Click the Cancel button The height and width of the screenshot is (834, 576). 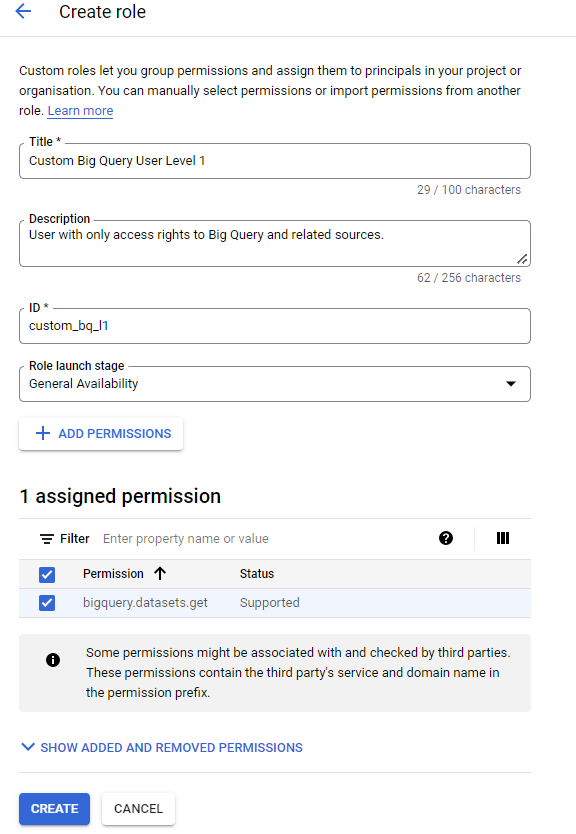(138, 808)
